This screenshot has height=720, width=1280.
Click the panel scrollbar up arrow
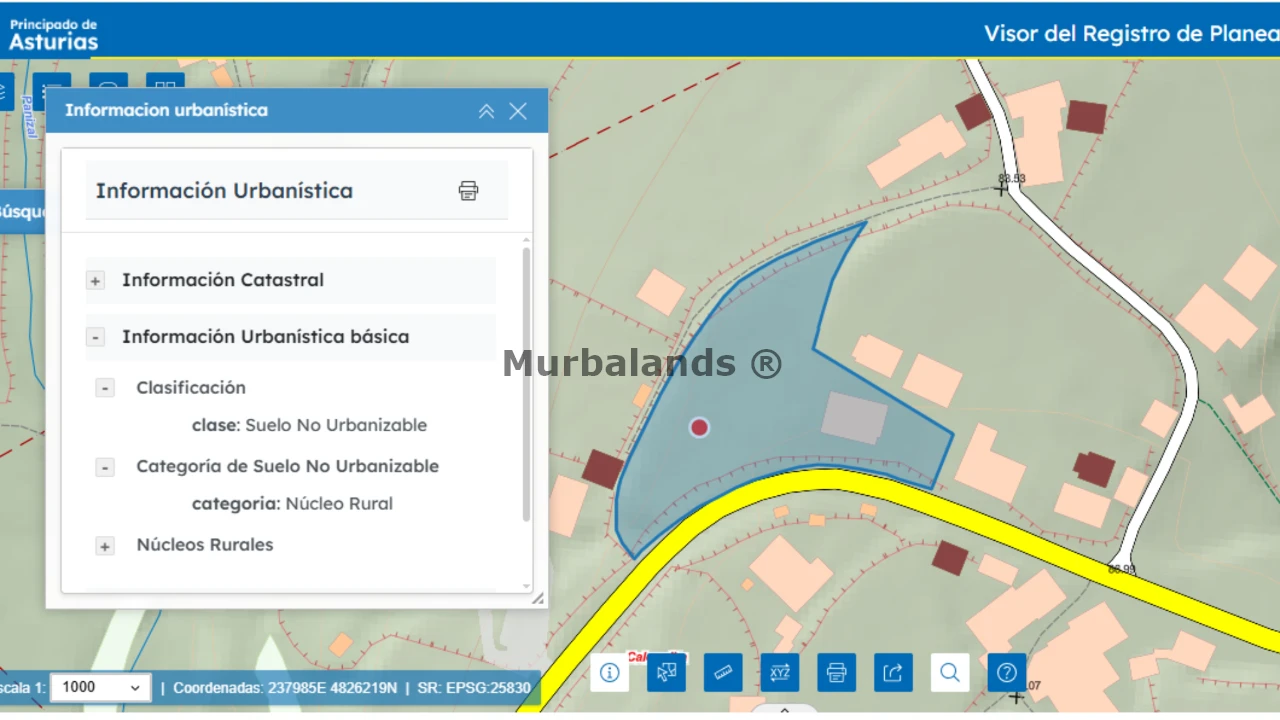527,240
